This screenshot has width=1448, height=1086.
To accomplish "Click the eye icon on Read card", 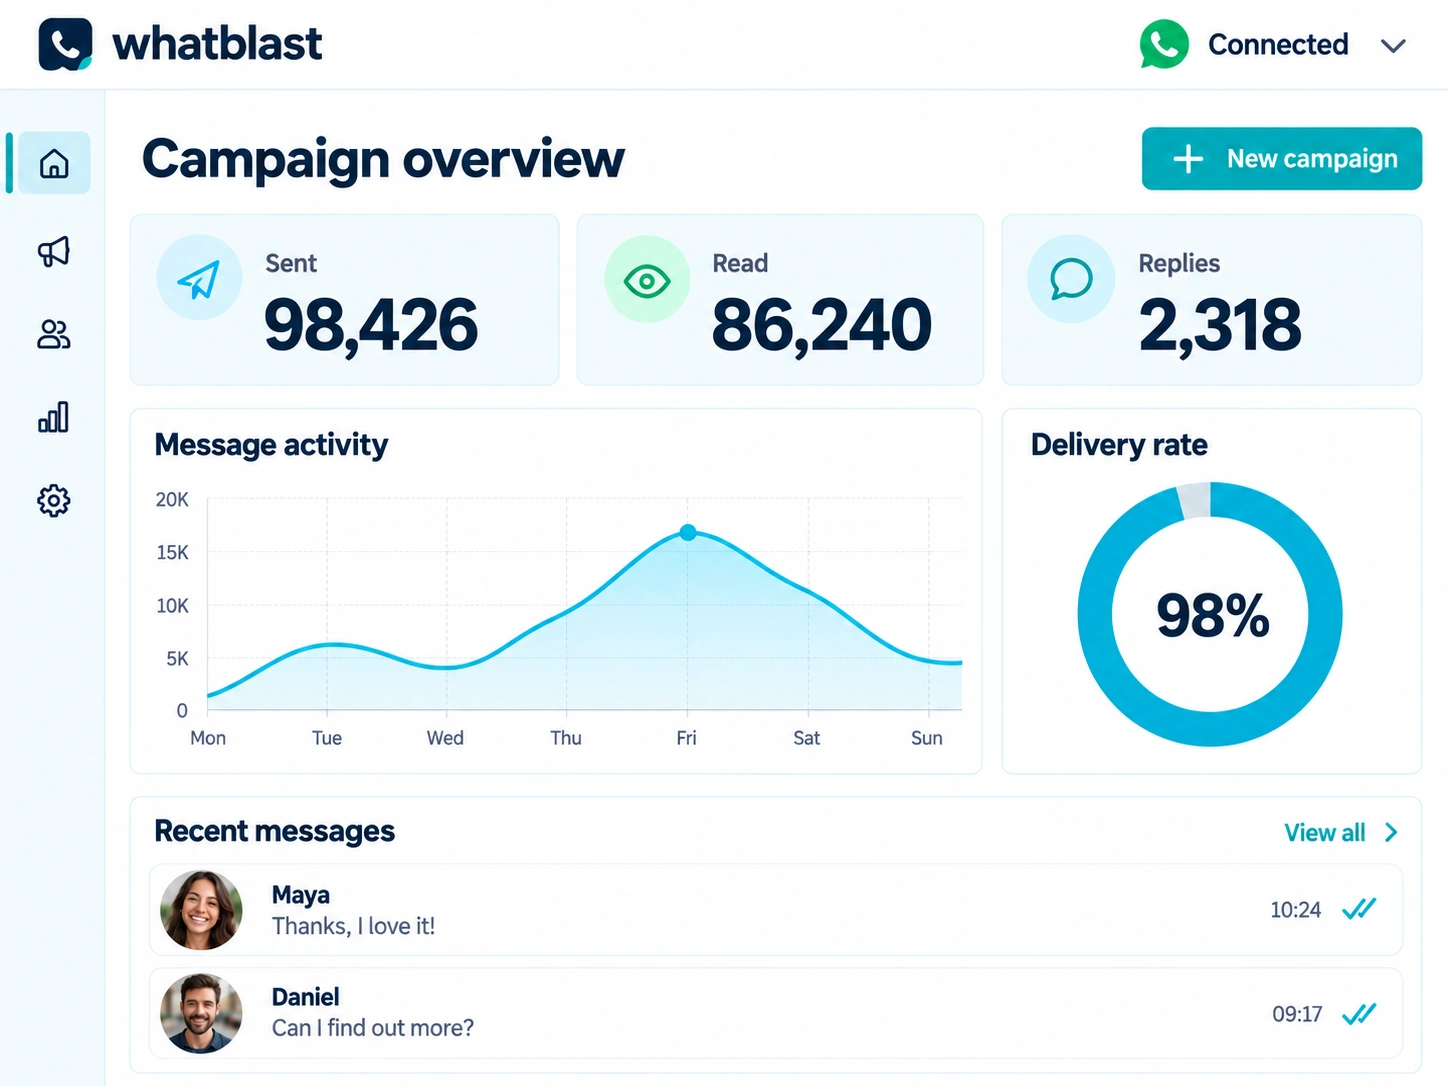I will point(647,280).
